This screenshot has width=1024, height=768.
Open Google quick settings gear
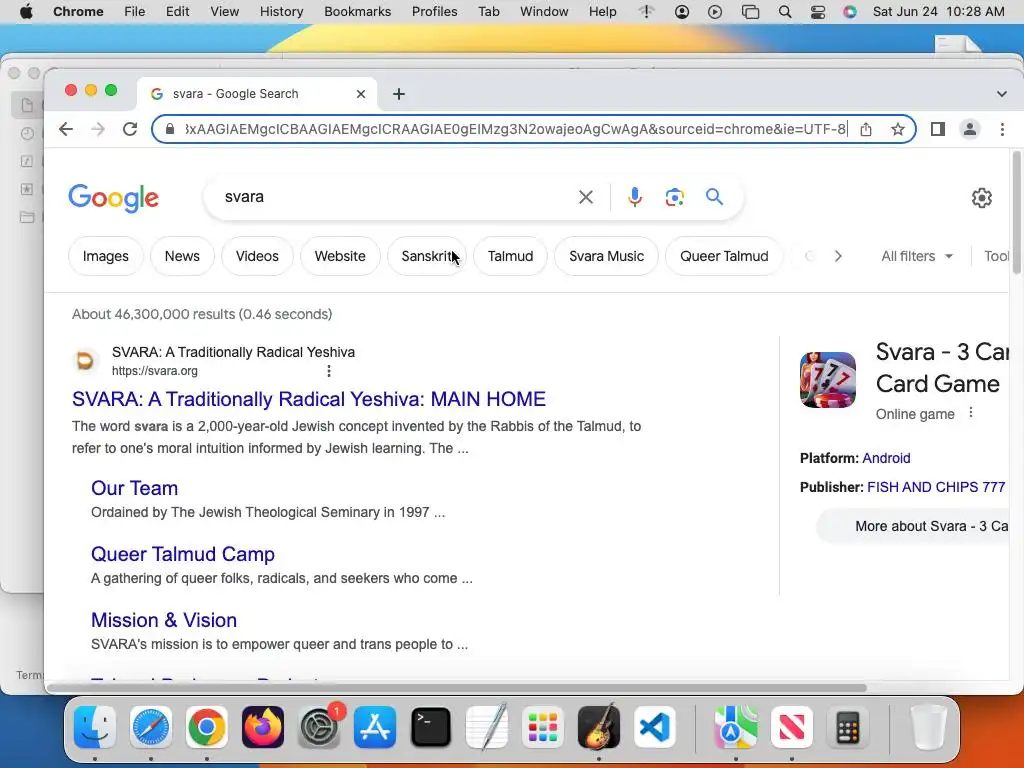tap(982, 198)
